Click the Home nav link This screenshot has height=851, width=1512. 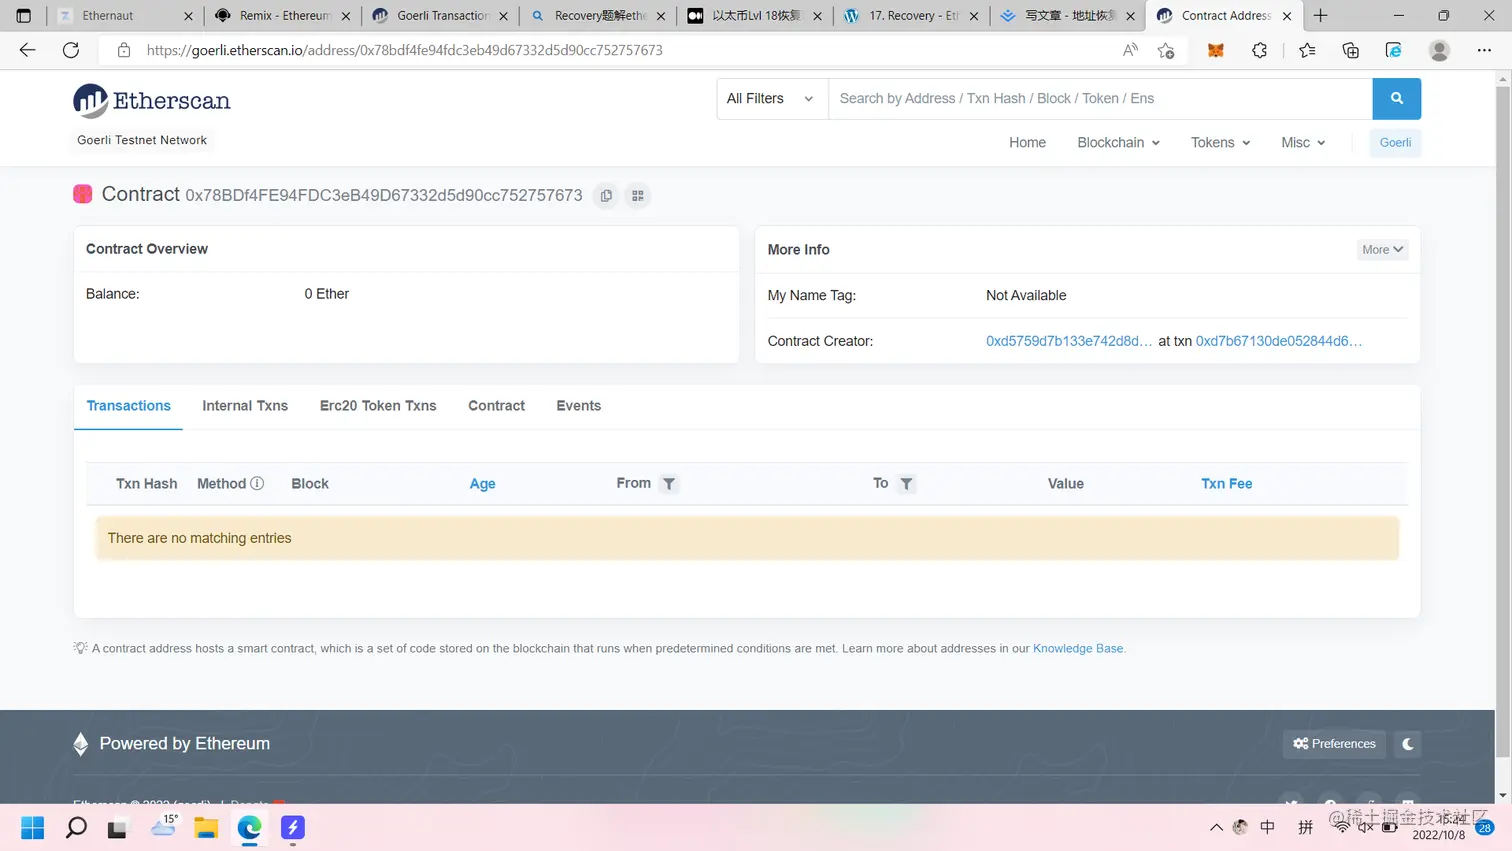(1027, 143)
